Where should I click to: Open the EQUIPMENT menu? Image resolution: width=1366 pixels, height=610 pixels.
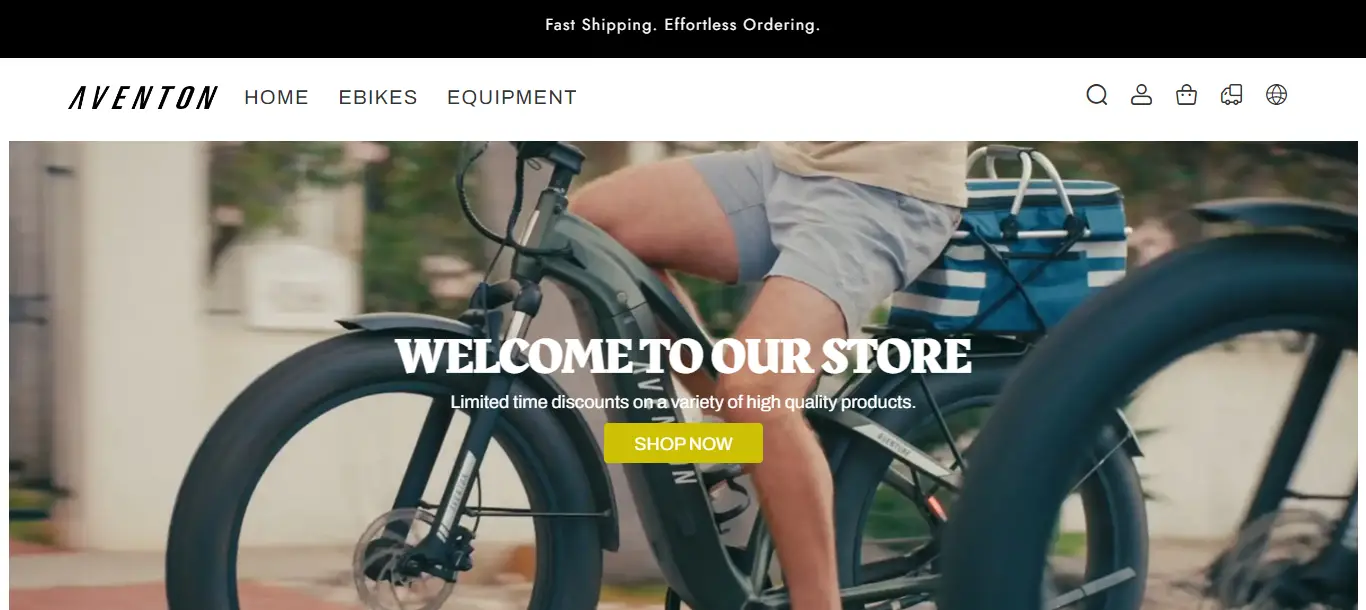tap(512, 97)
